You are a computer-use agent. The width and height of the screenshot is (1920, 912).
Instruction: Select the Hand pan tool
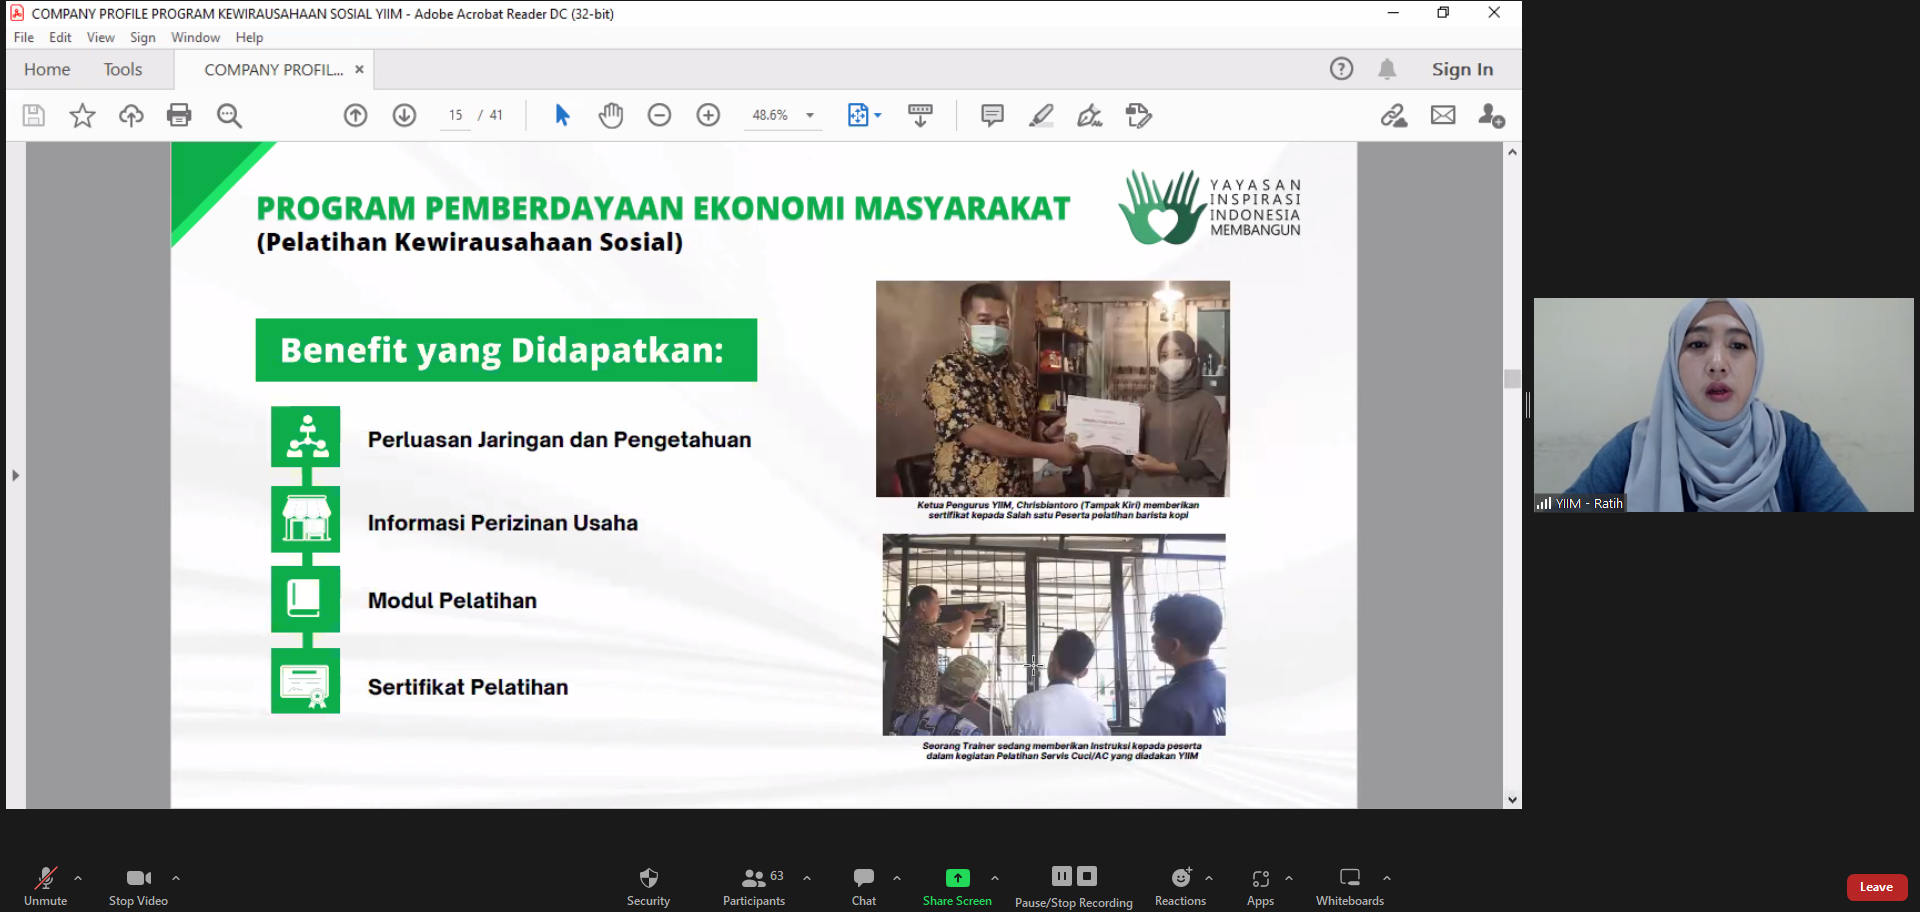click(610, 116)
